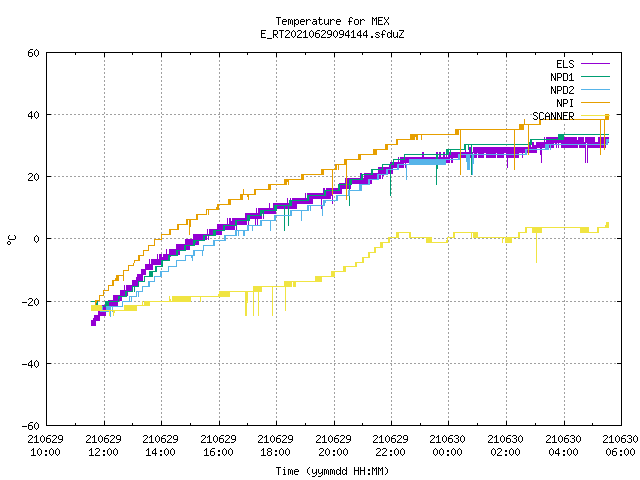
Task: Click the y-axis label 60
Action: pos(33,53)
